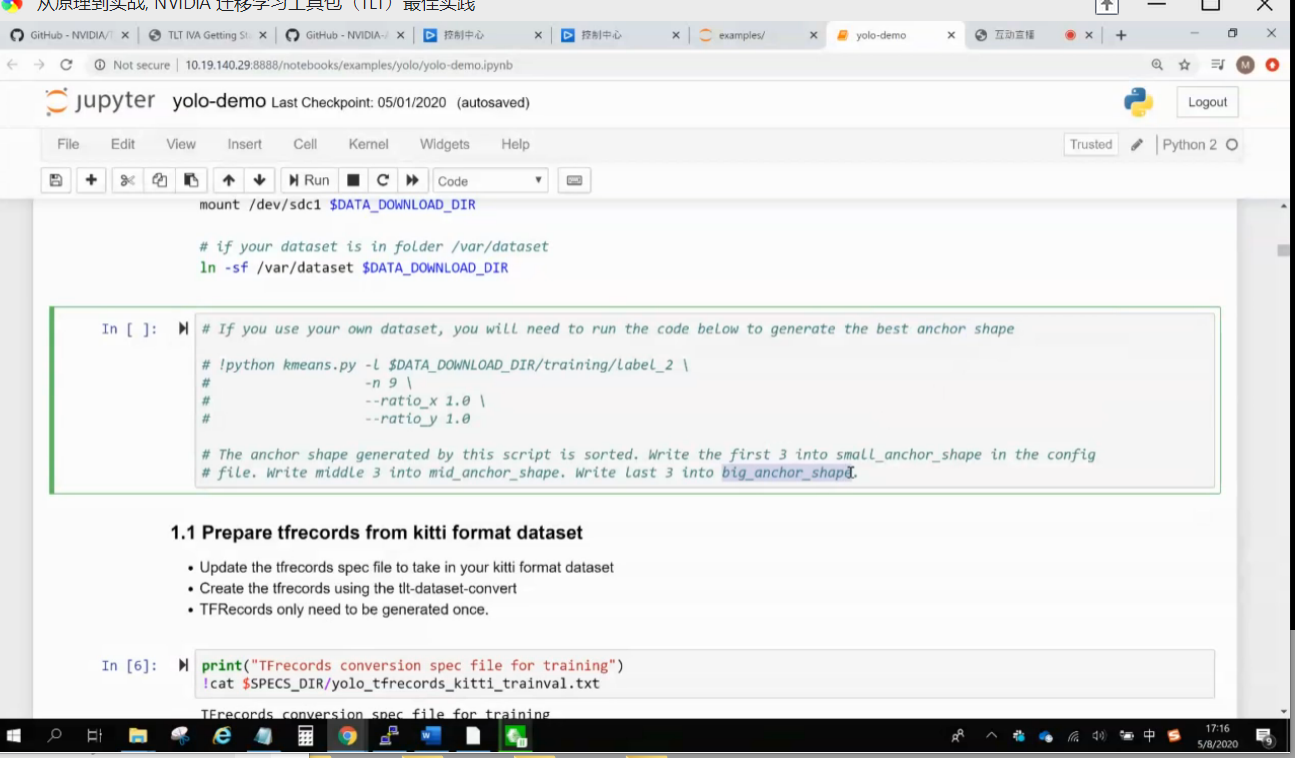Go forward with browser forward arrow
The height and width of the screenshot is (758, 1295).
pos(39,65)
